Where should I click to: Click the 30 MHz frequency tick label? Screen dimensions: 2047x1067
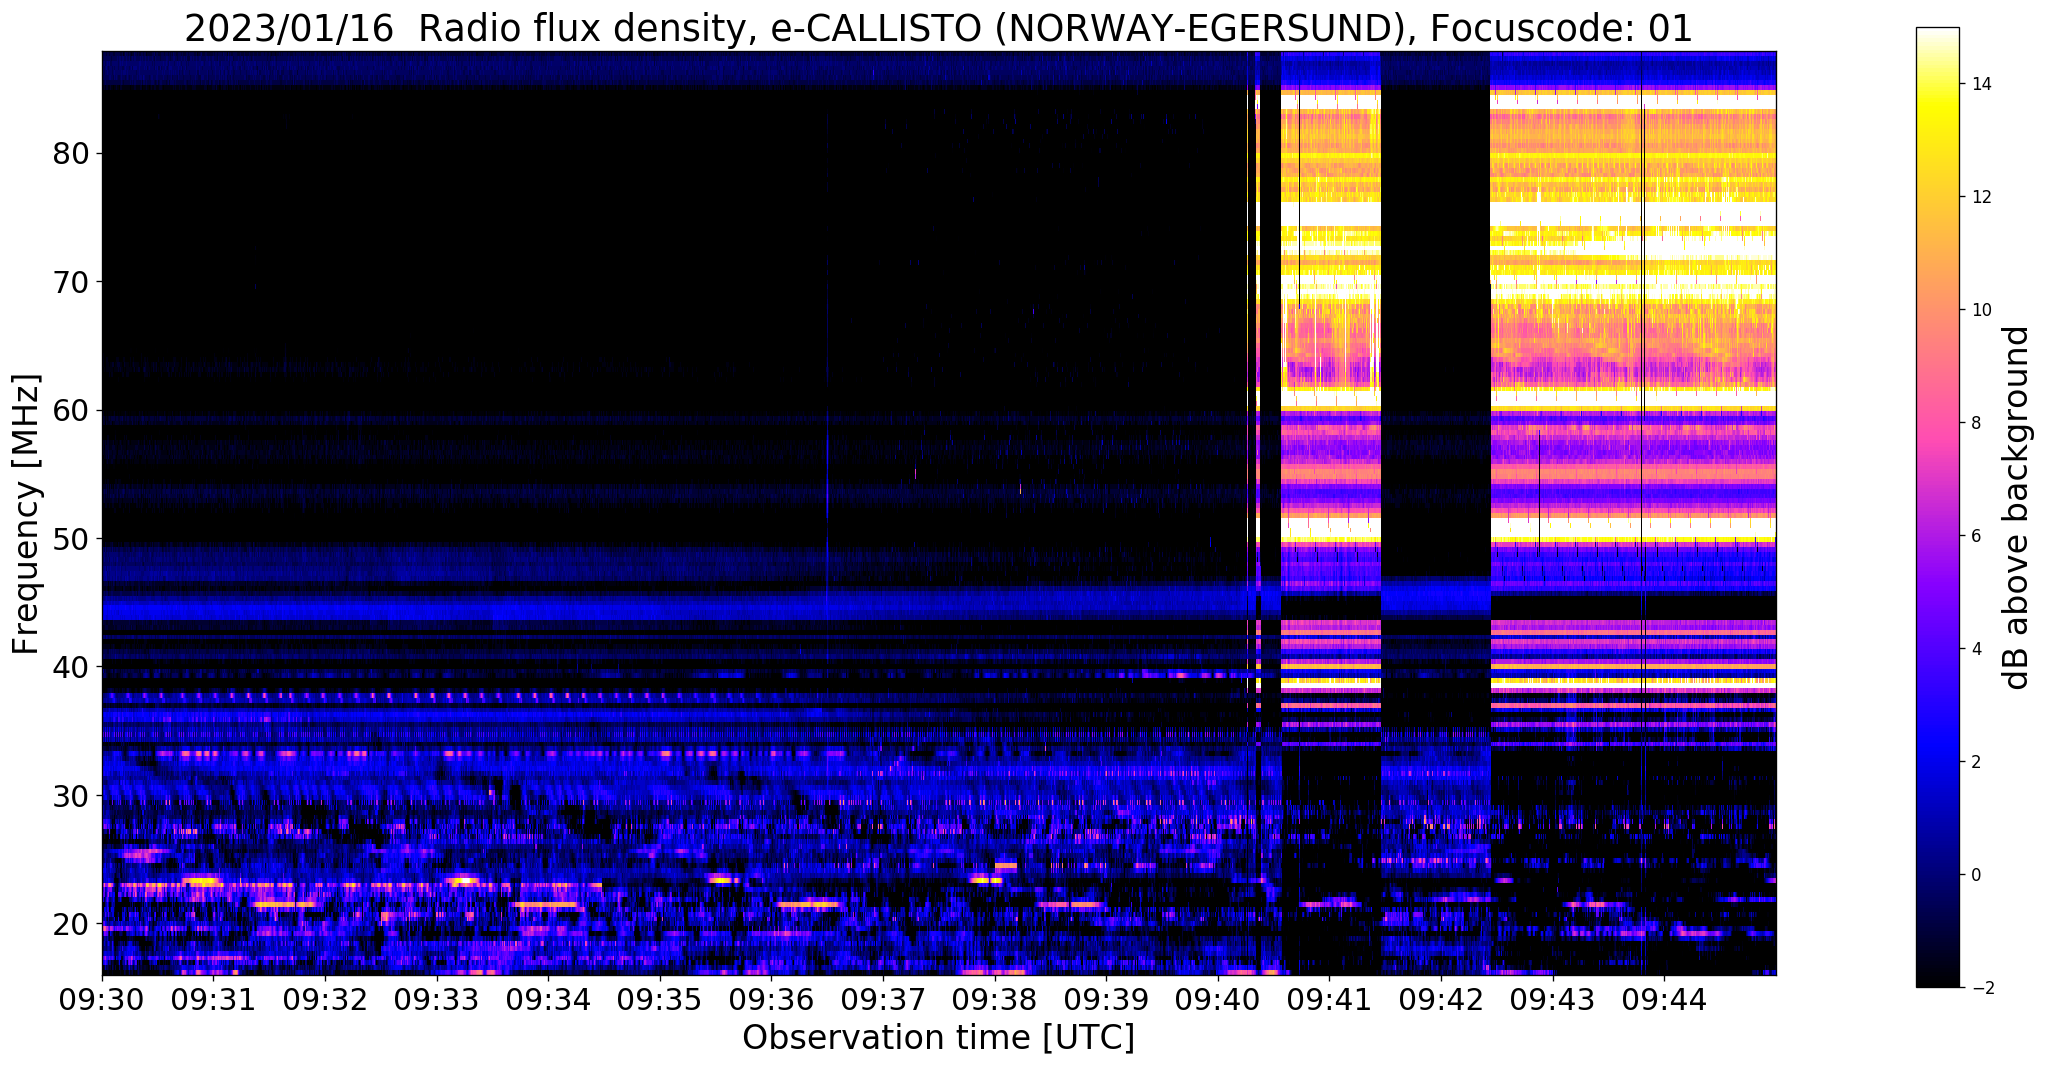[70, 795]
